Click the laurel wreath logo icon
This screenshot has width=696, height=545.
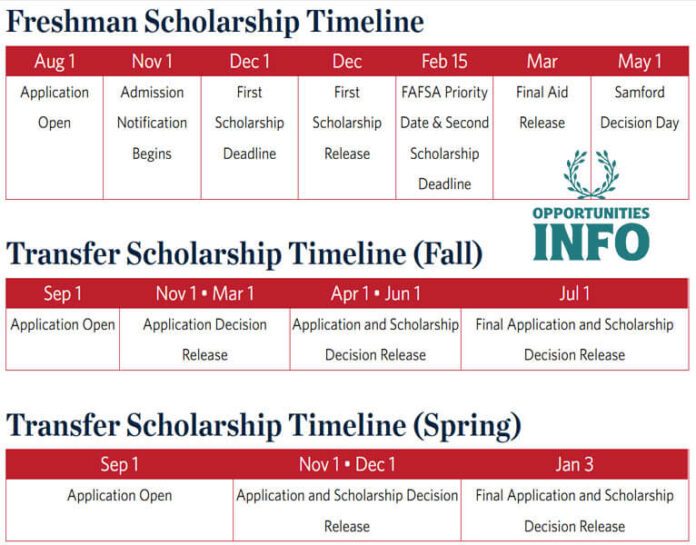[590, 174]
